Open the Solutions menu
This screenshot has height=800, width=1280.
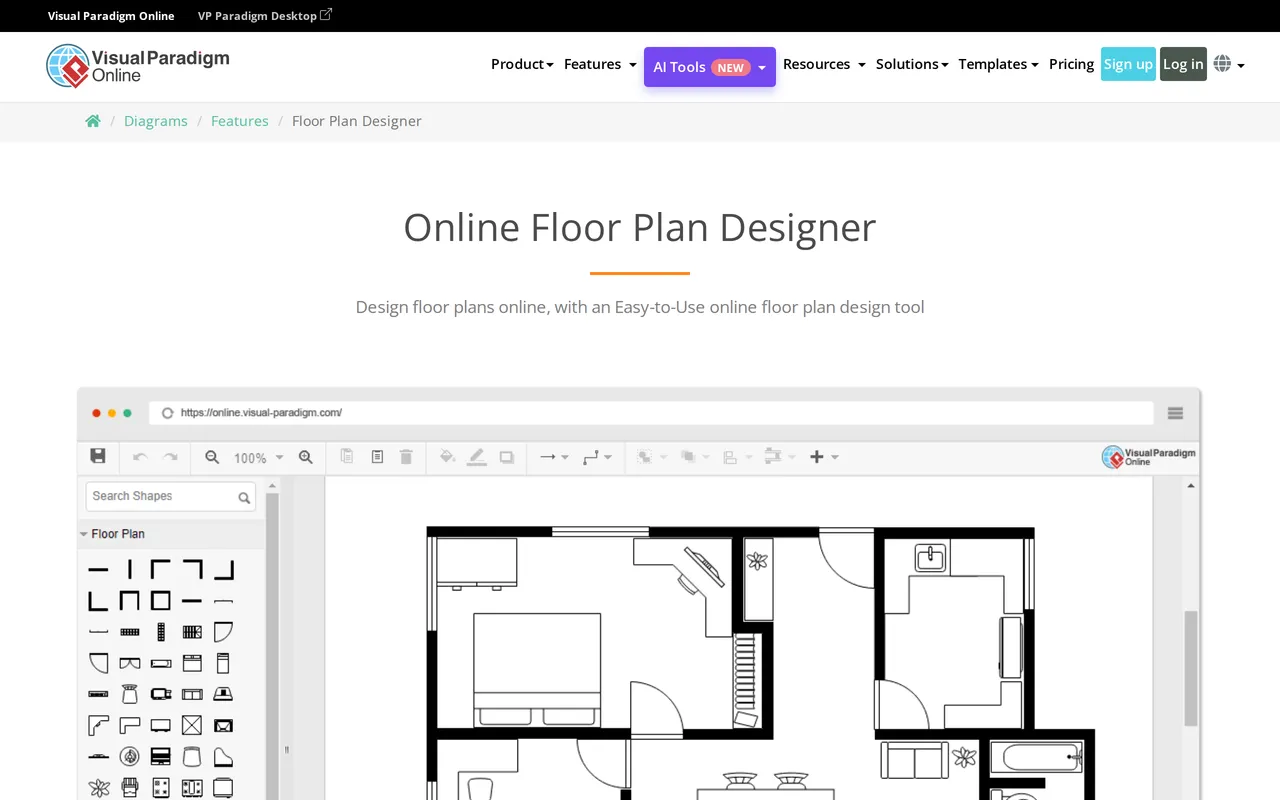[912, 64]
